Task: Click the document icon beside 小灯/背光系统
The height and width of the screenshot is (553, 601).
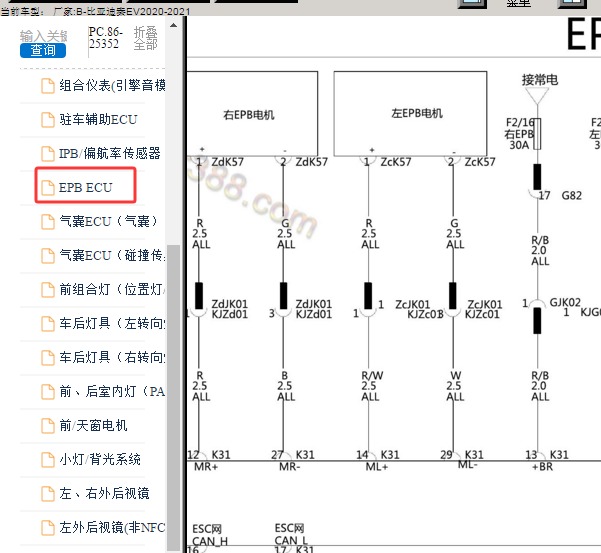Action: tap(48, 459)
